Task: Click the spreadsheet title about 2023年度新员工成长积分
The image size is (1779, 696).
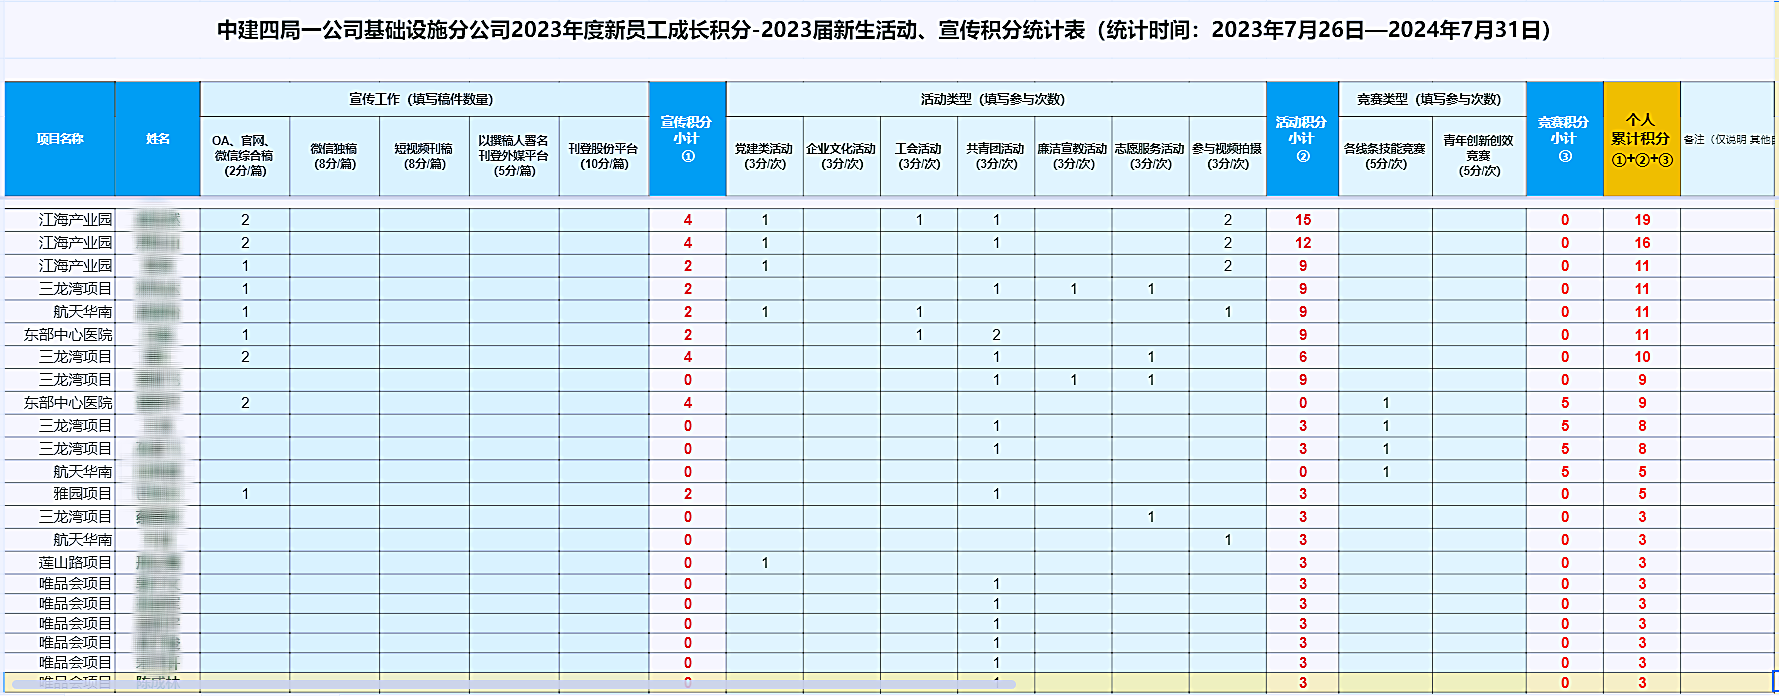Action: coord(884,30)
